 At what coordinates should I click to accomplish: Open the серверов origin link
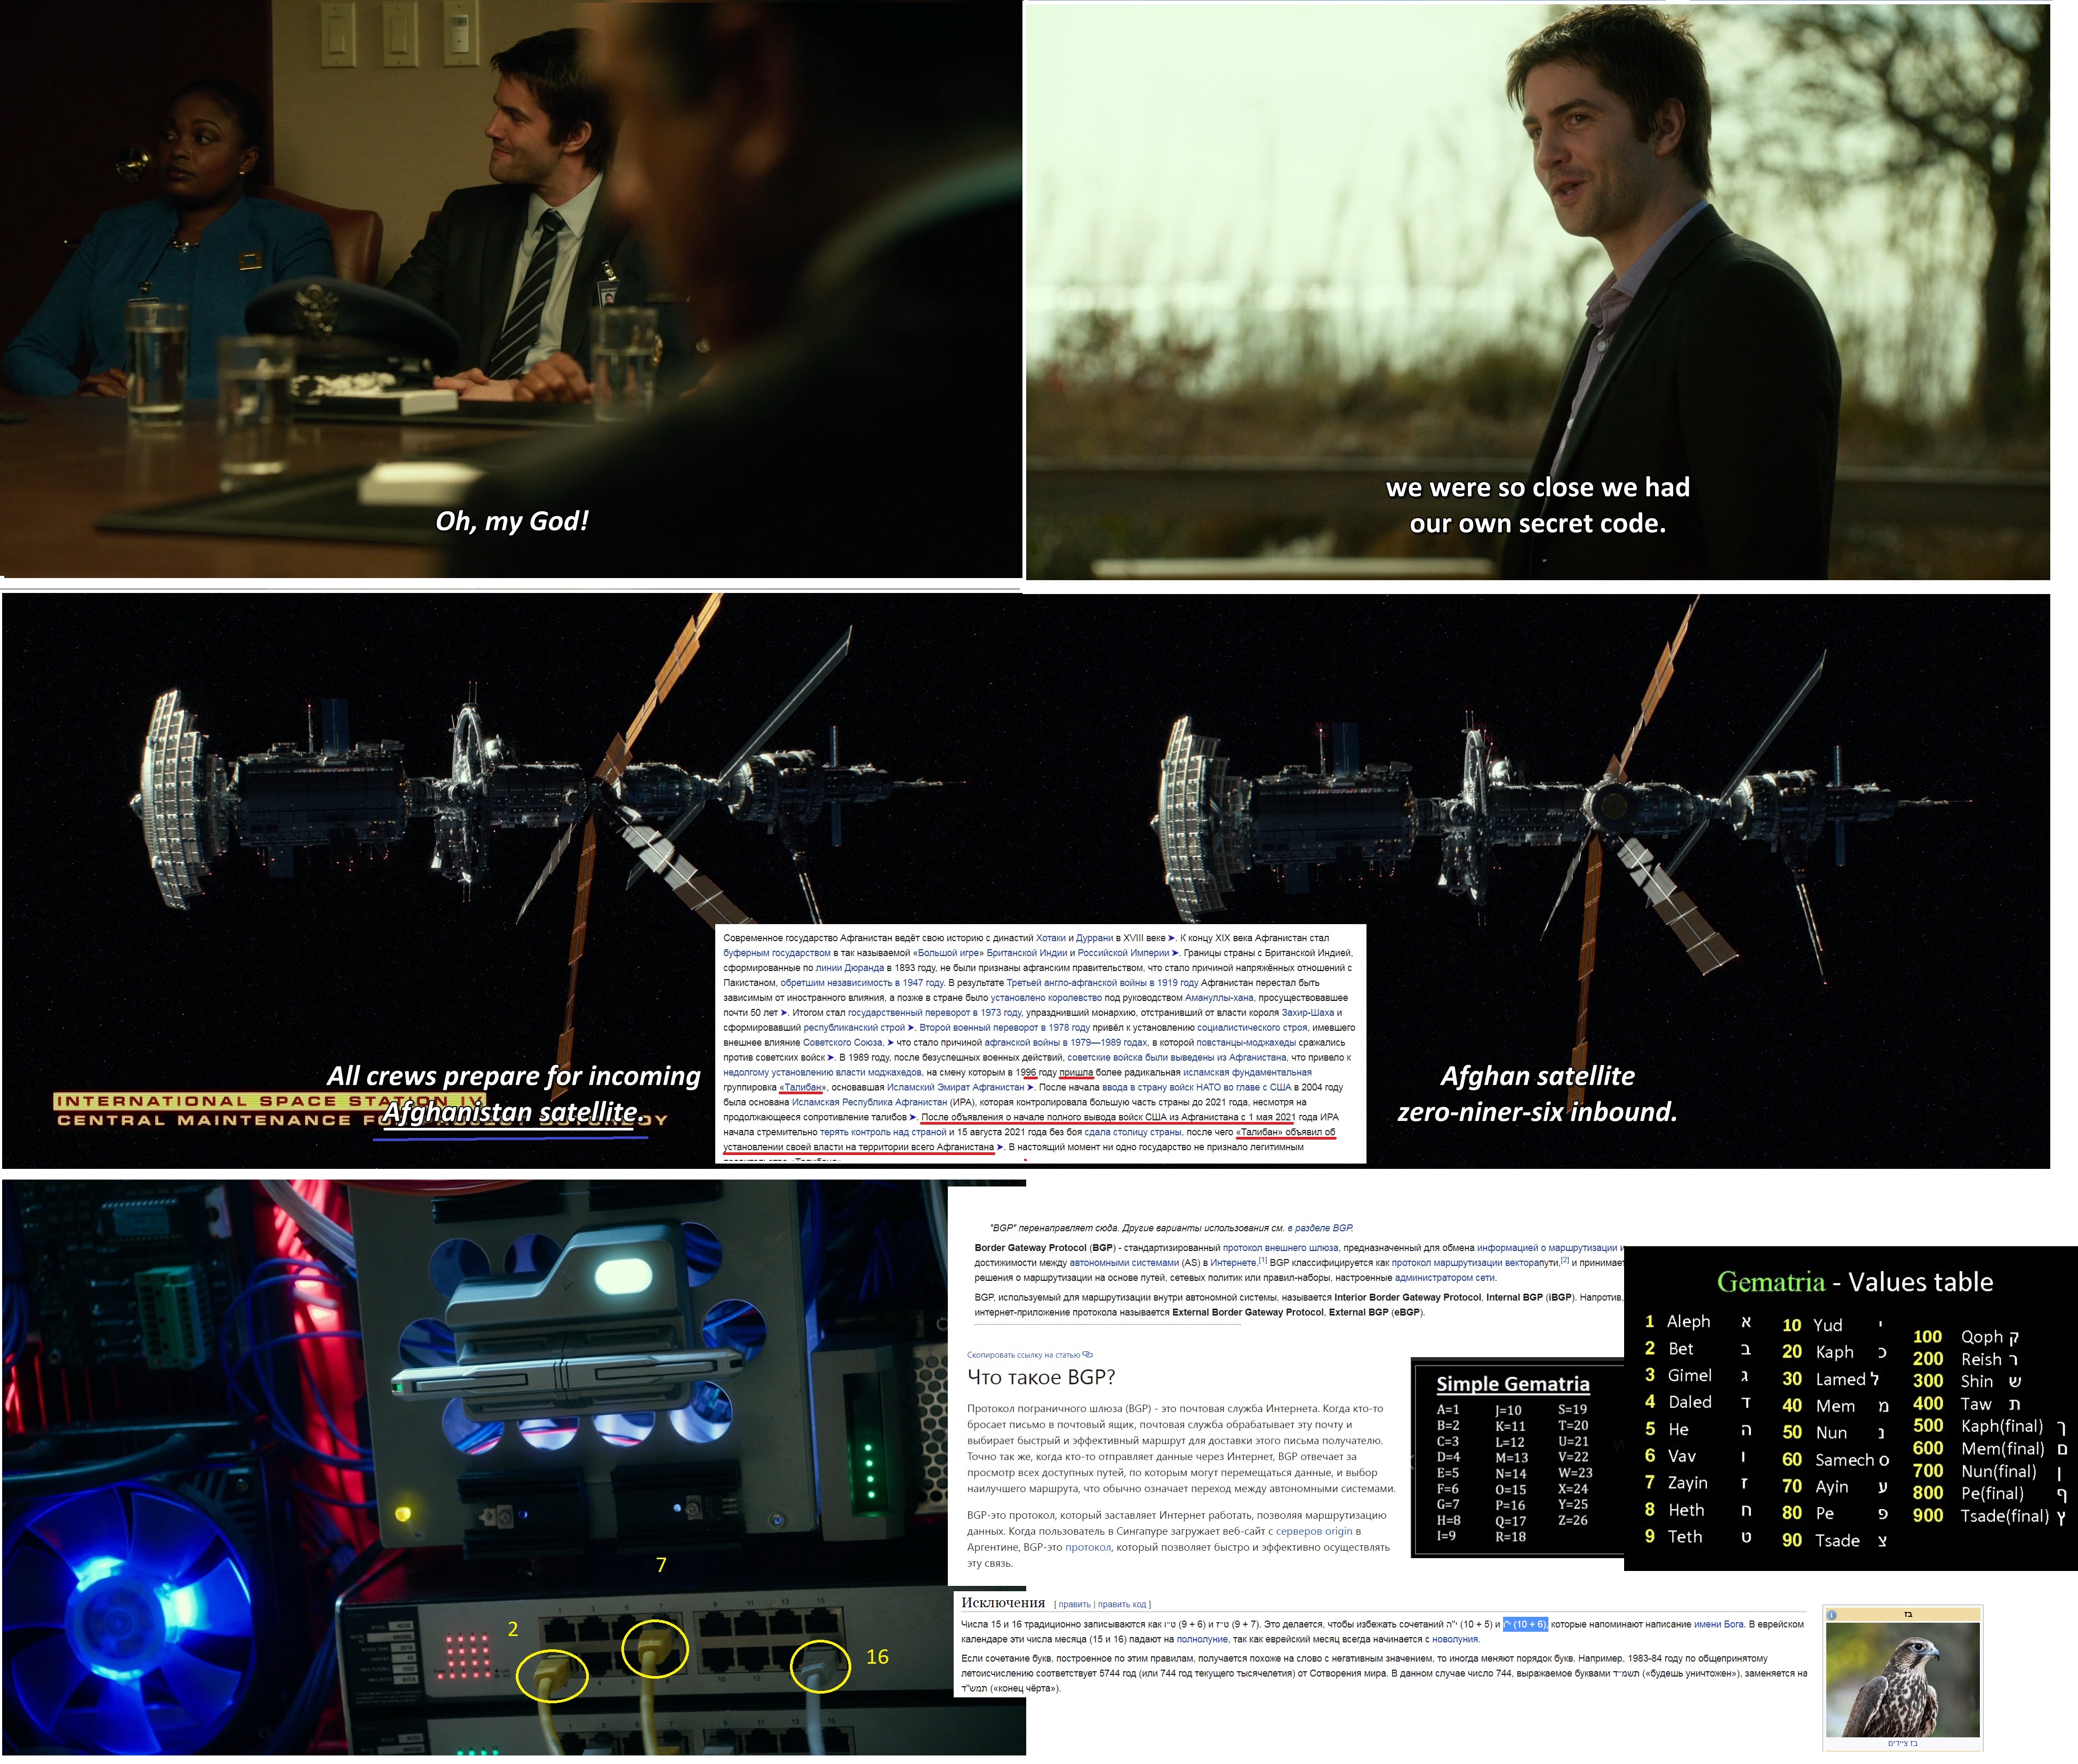coord(1315,1531)
